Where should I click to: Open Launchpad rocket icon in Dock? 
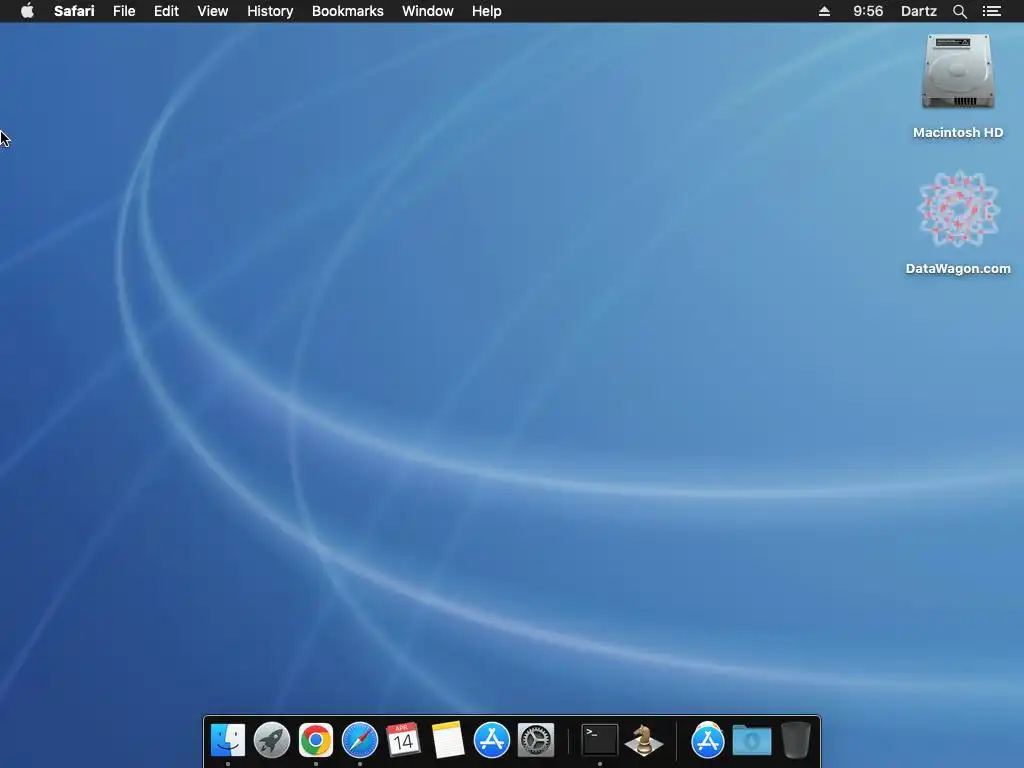(x=272, y=740)
